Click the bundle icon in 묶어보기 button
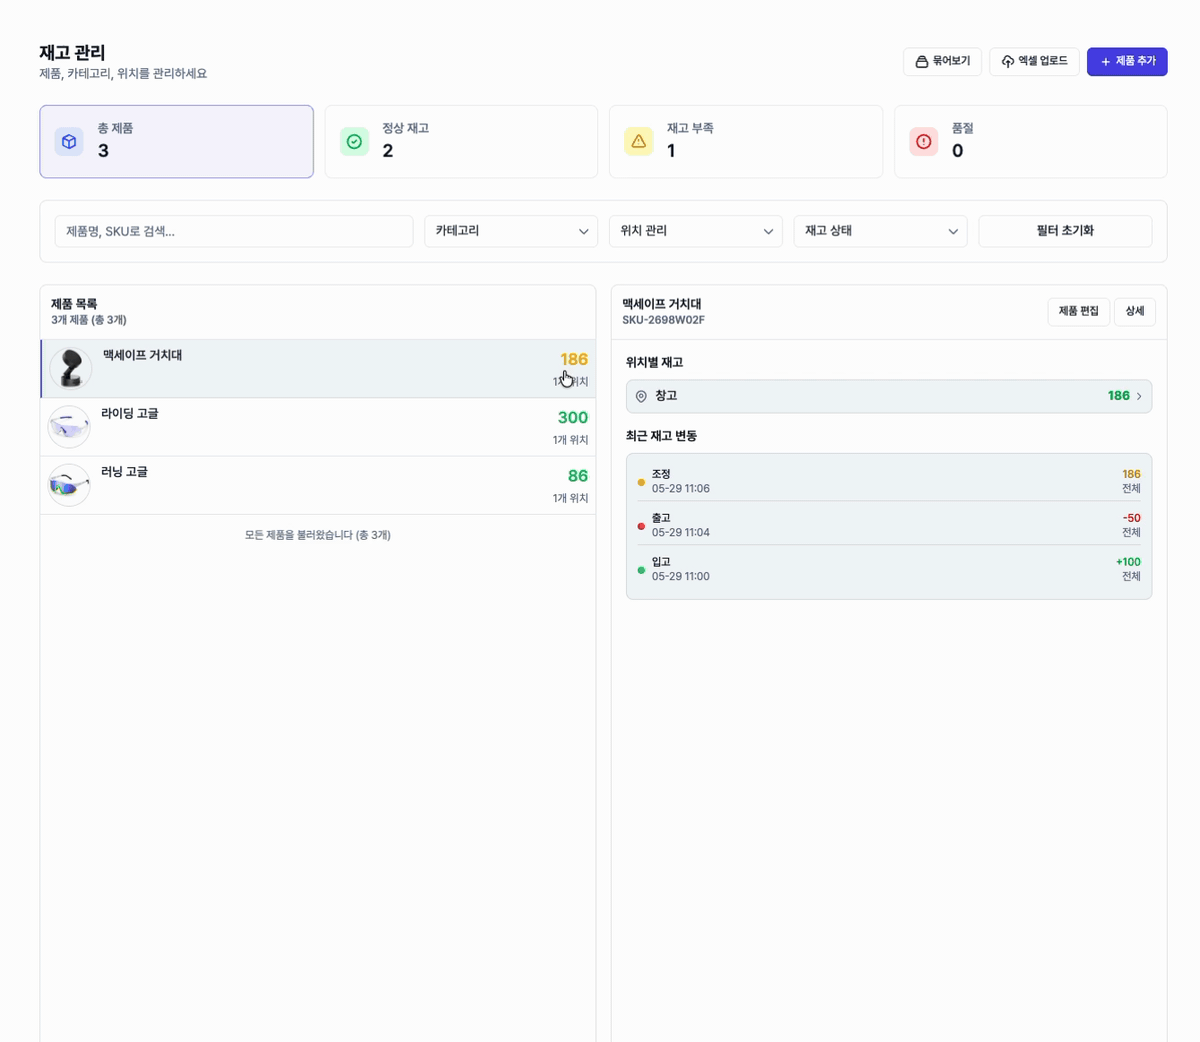This screenshot has height=1042, width=1200. pyautogui.click(x=922, y=62)
